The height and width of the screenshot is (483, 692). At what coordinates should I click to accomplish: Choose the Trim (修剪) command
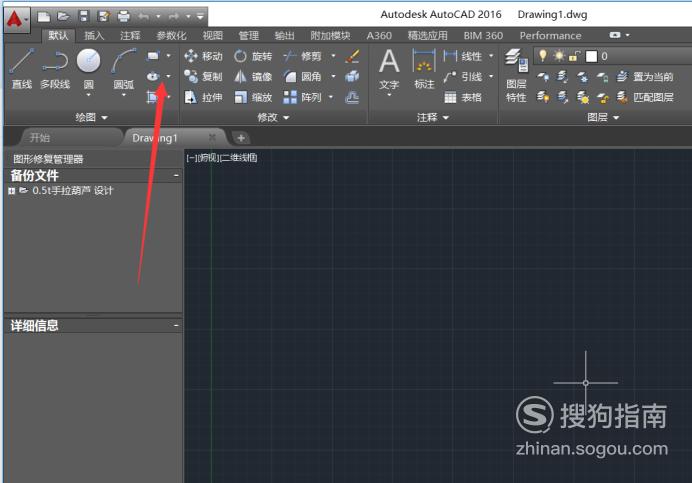click(302, 56)
